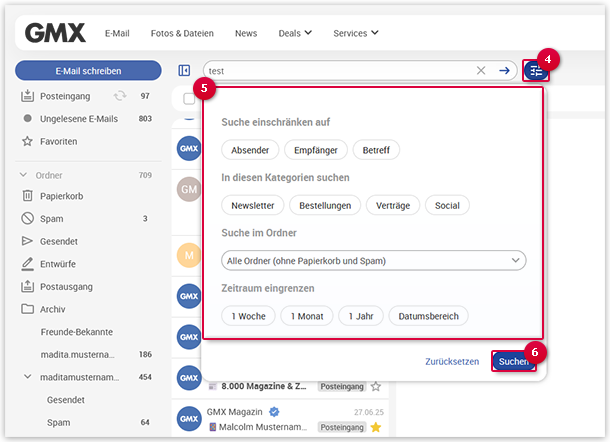Screen dimensions: 610x442
Task: Toggle the Betreff search filter
Action: tap(376, 150)
